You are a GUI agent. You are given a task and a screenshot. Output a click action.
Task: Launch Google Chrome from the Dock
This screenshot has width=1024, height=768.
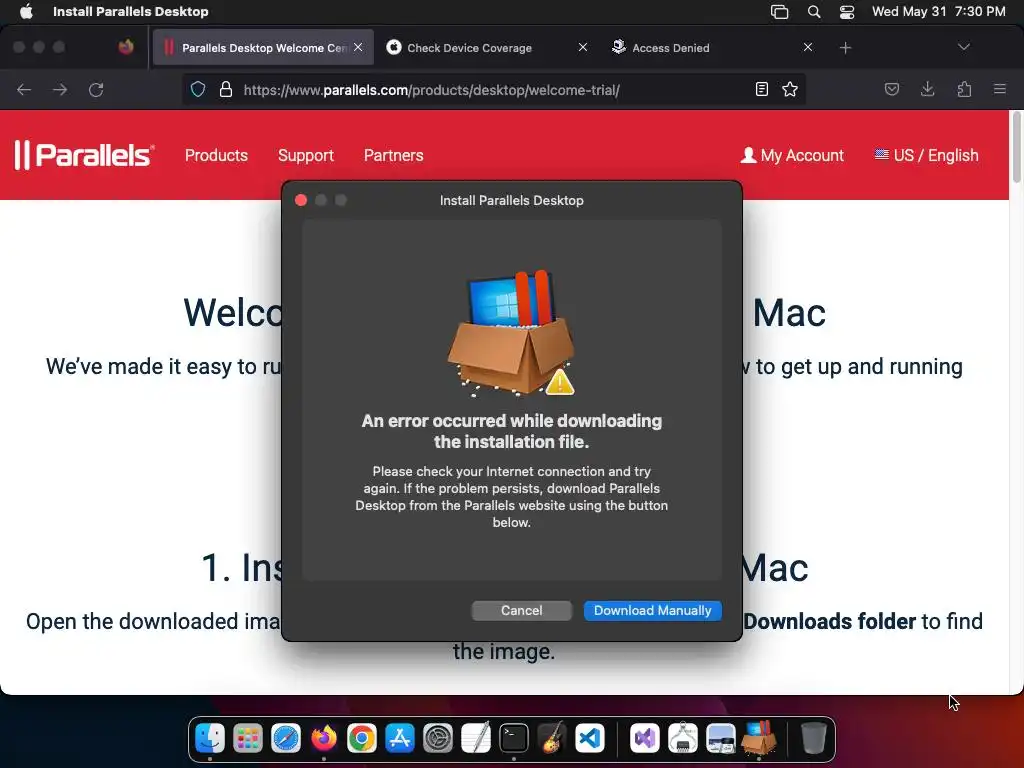coord(362,739)
